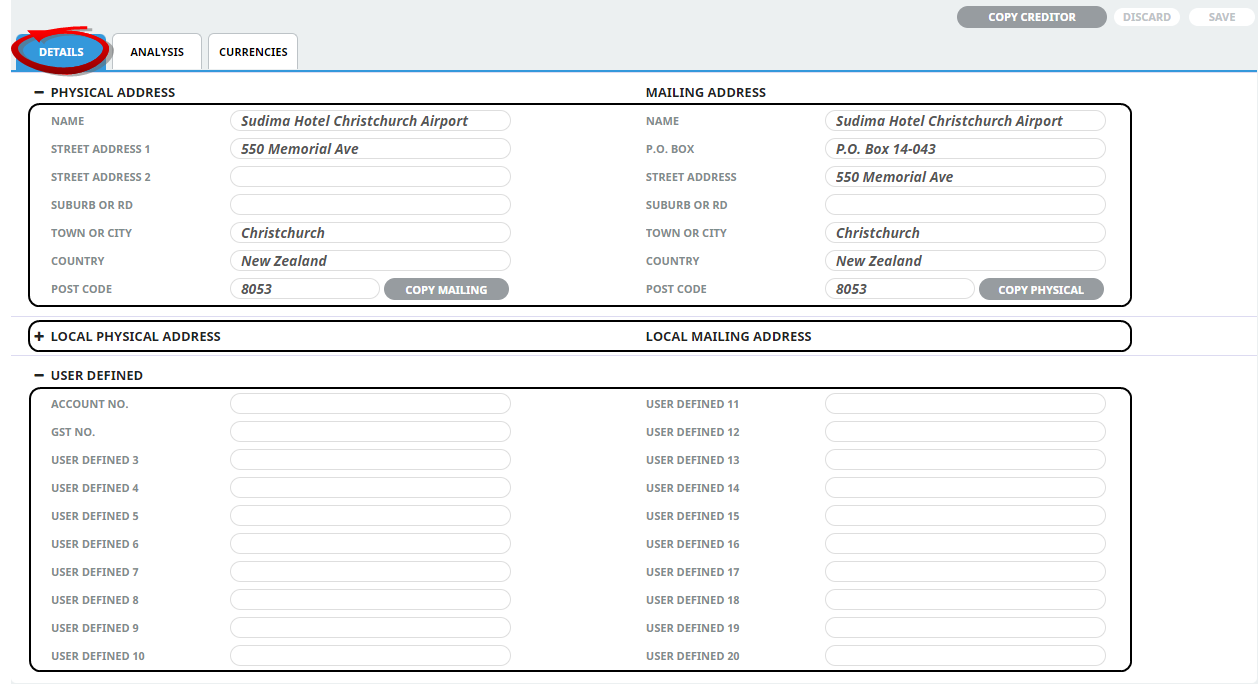
Task: Switch to the Analysis tab
Action: [x=157, y=52]
